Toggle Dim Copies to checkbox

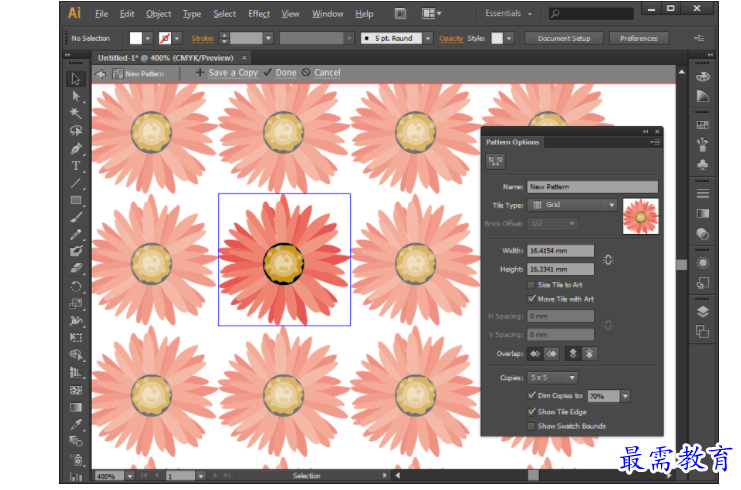tap(531, 395)
